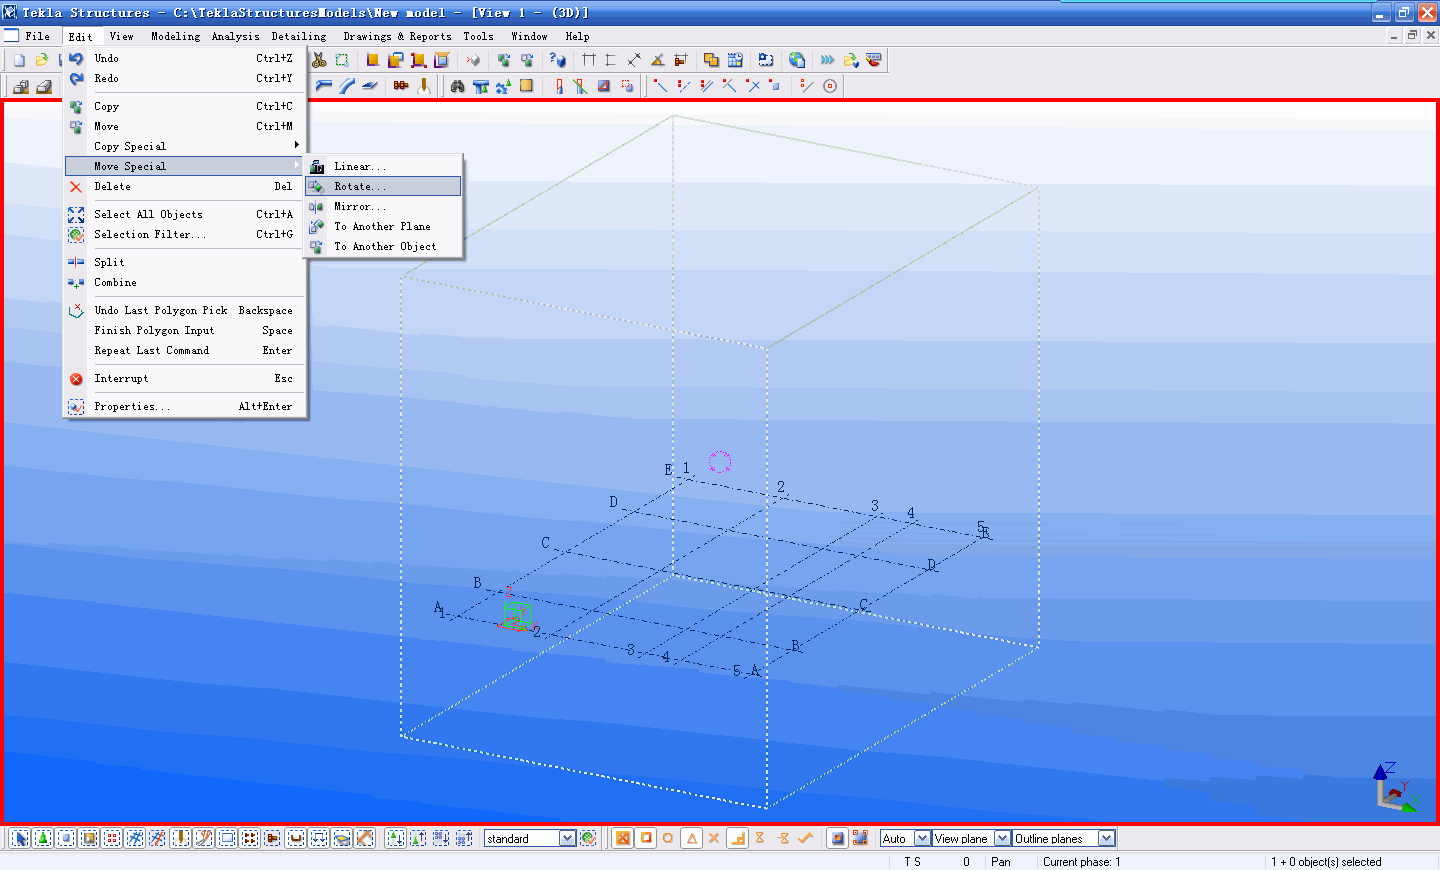Choose Linear... from the submenu

[384, 166]
